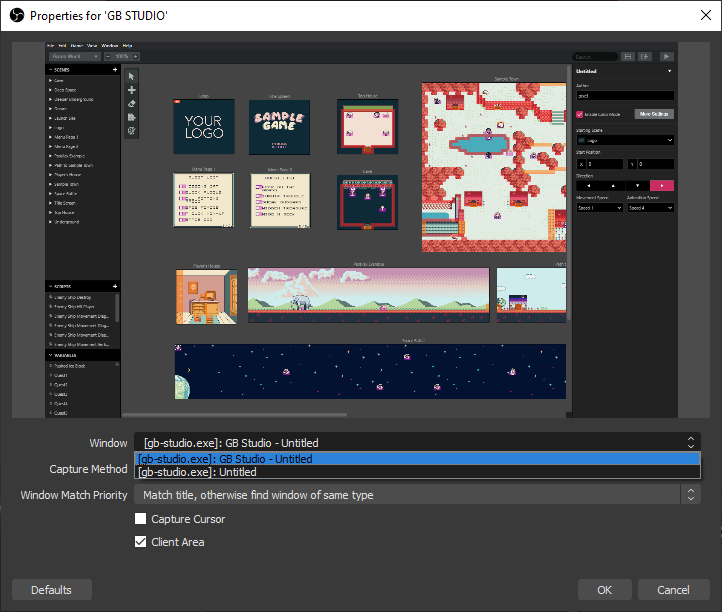Click the plus icon next to SCENES header
This screenshot has width=722, height=612.
116,70
